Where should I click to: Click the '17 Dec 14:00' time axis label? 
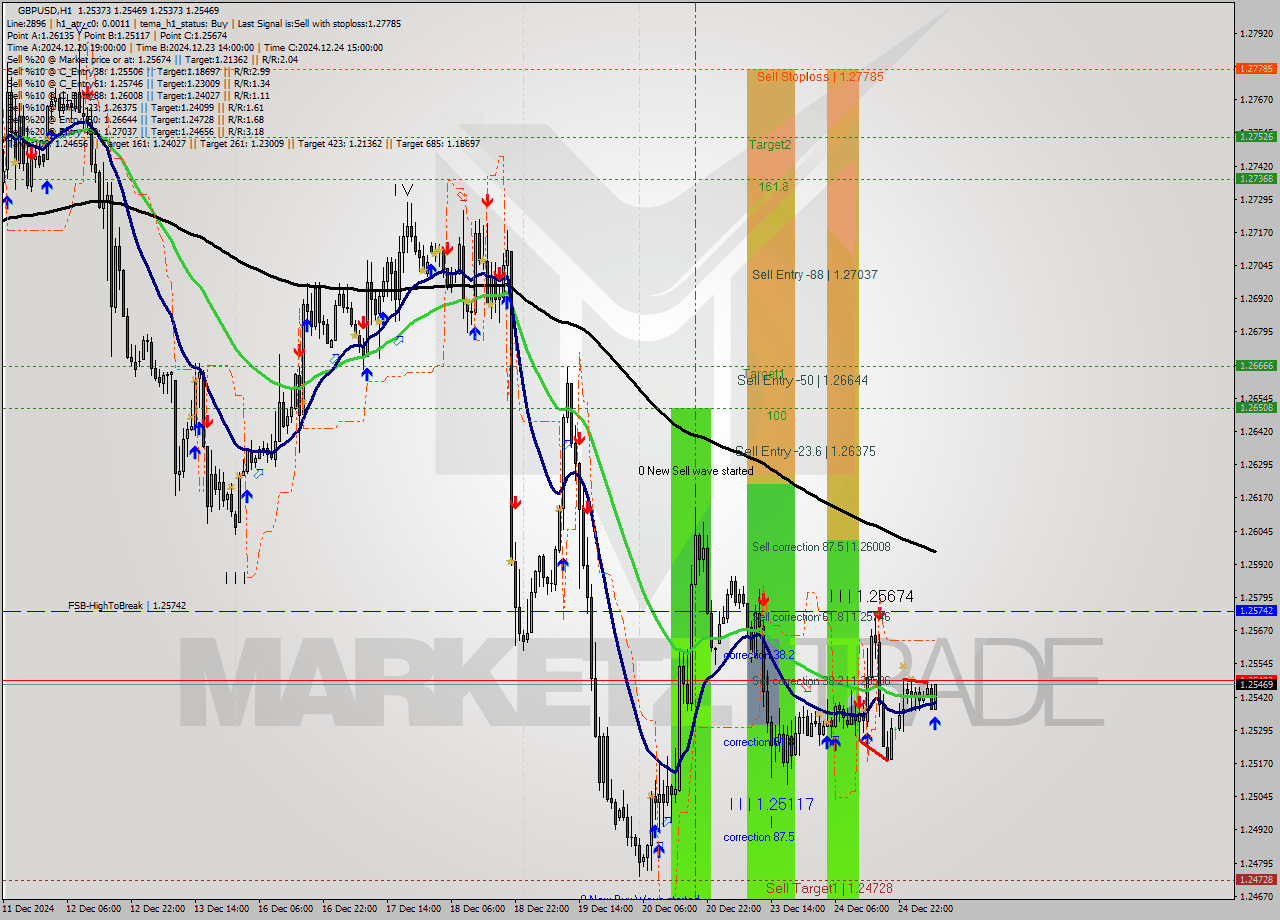(x=414, y=909)
